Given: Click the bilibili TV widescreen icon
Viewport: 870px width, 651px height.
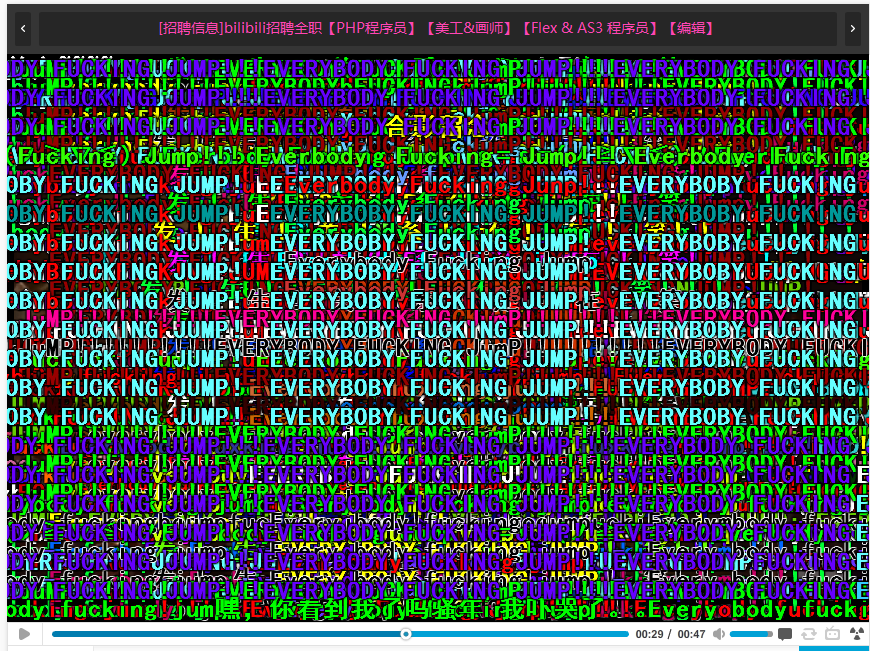Looking at the screenshot, I should [832, 634].
